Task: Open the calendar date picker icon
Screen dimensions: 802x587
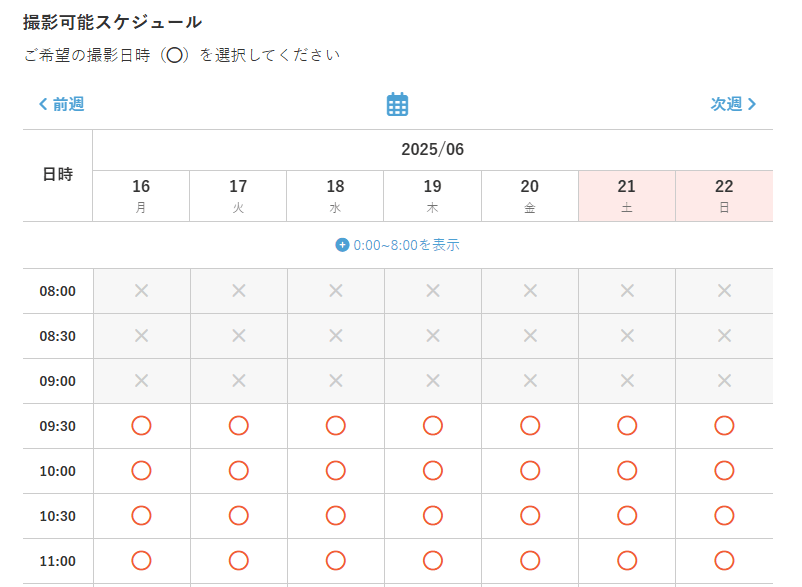Action: (x=397, y=104)
